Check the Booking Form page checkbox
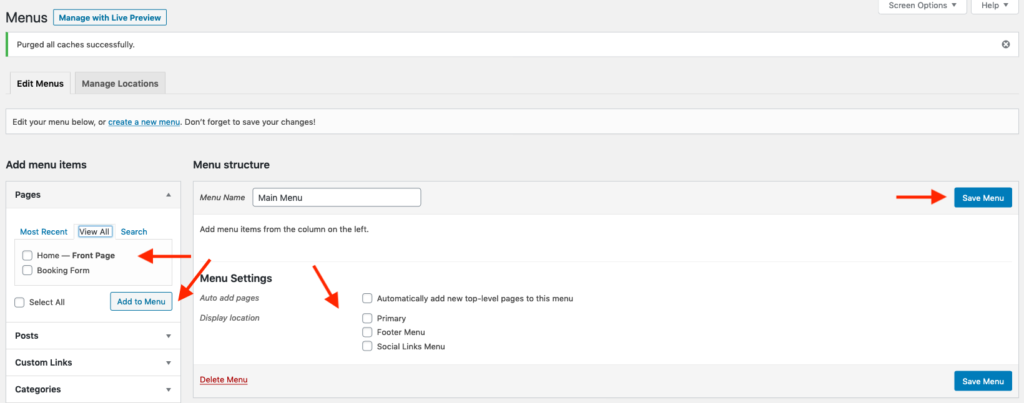 (27, 270)
